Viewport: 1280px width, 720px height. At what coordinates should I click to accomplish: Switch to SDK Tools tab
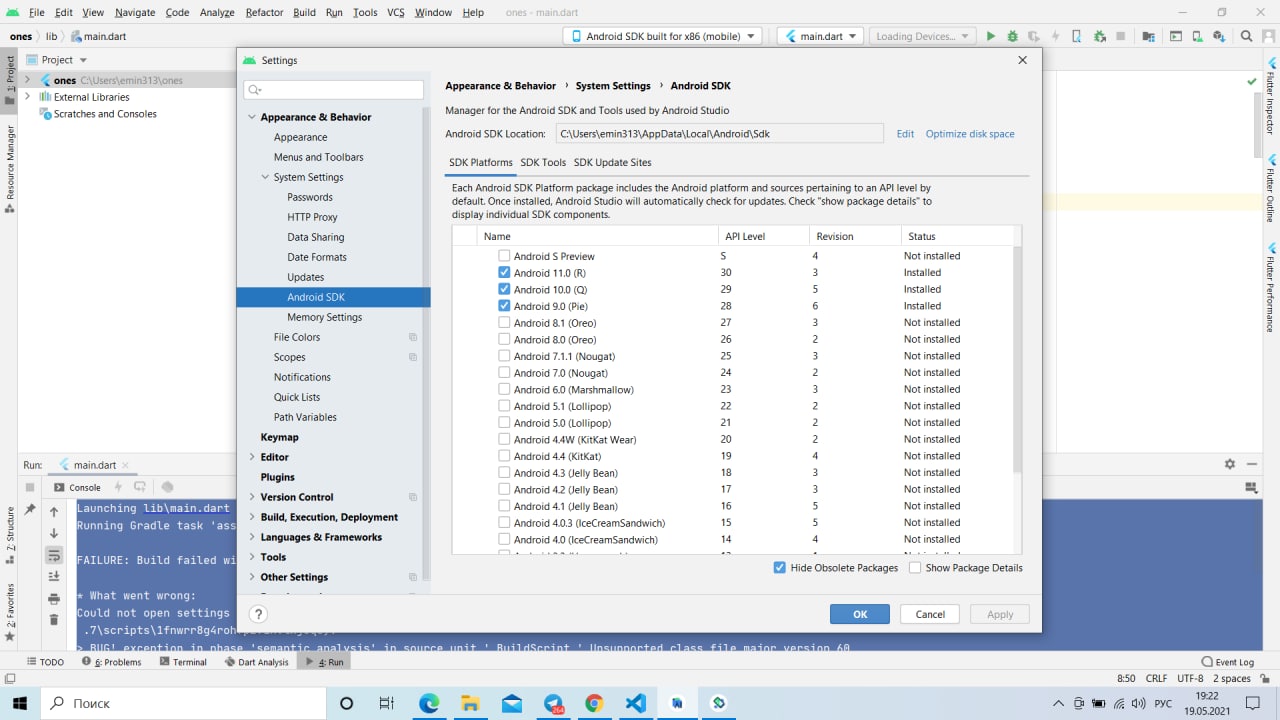[543, 162]
